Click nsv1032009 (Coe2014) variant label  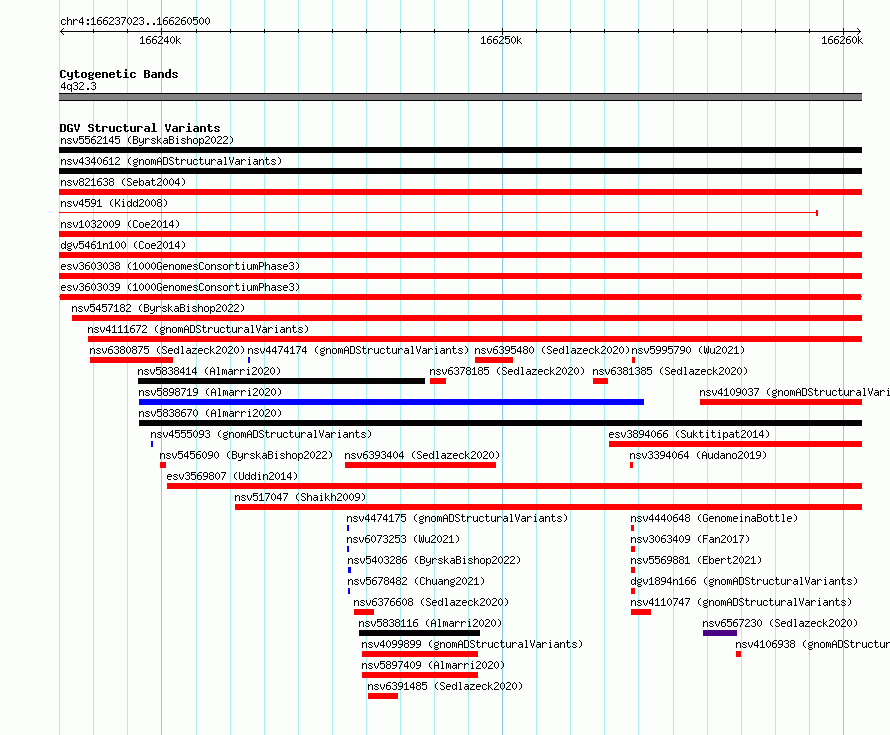[x=120, y=224]
